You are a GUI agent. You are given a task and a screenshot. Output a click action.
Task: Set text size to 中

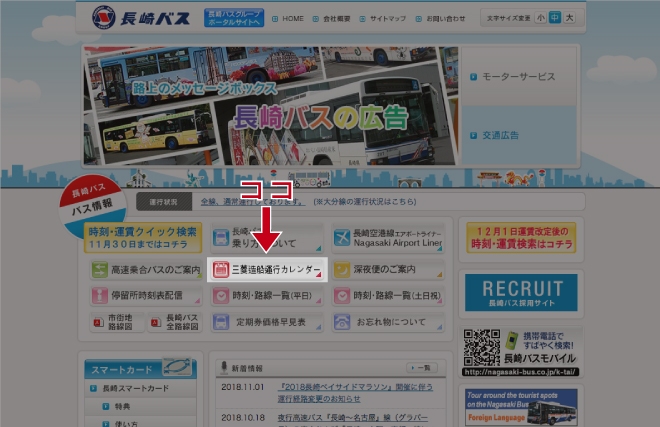(x=555, y=18)
